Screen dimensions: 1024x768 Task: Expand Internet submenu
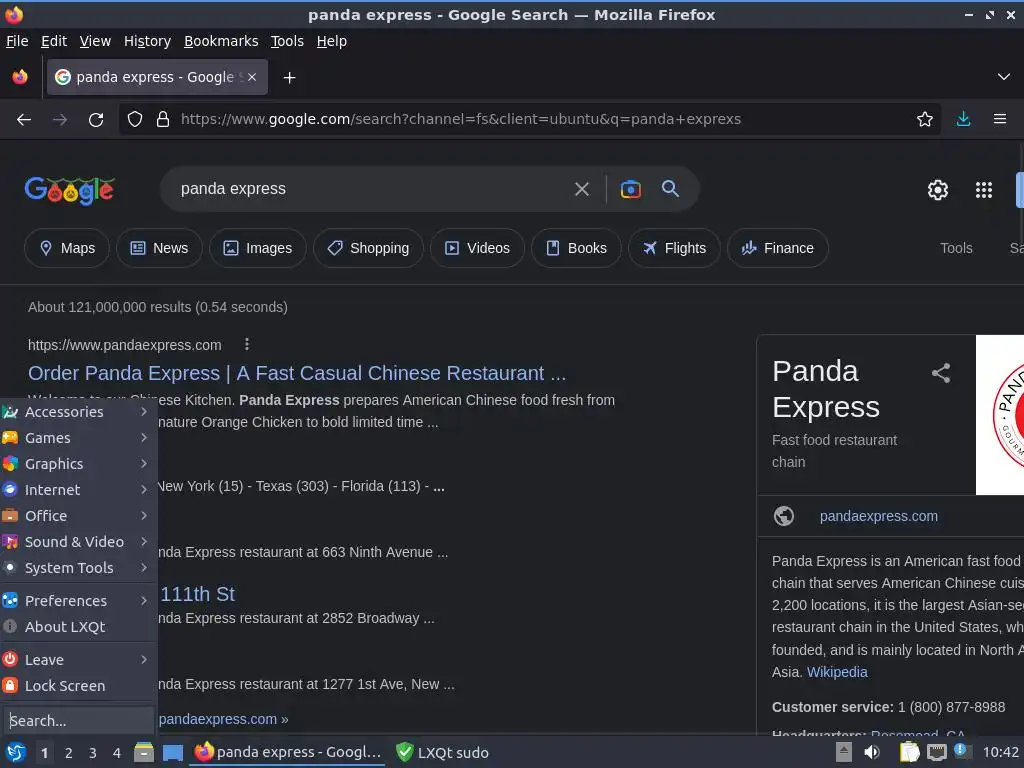78,490
